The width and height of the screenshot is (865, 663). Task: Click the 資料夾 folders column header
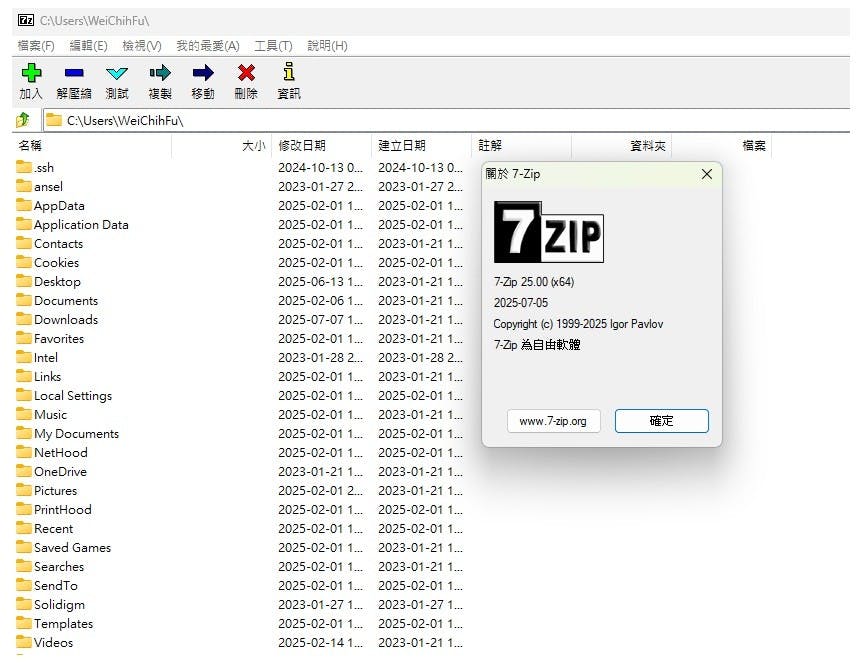click(x=621, y=146)
